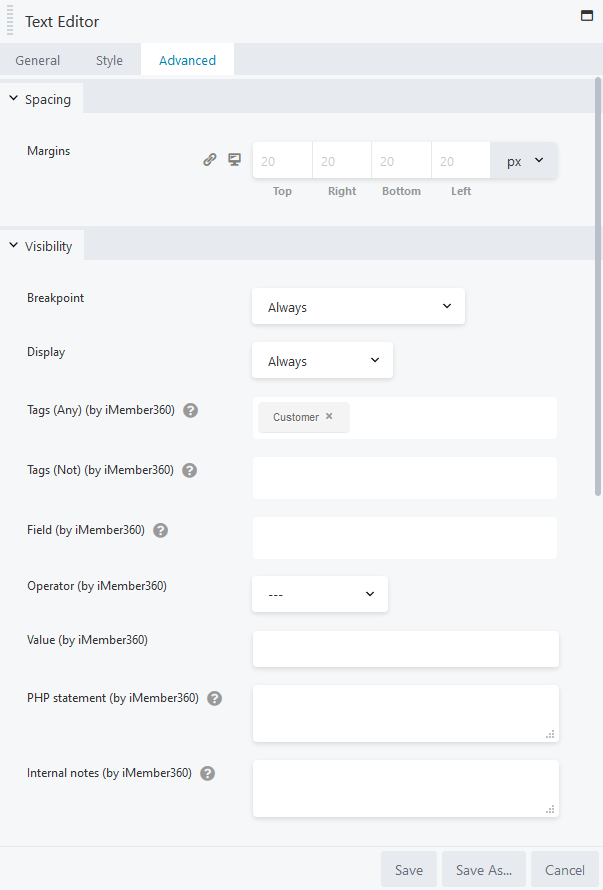This screenshot has height=890, width=603.
Task: Collapse the Visibility section
Action: point(41,245)
